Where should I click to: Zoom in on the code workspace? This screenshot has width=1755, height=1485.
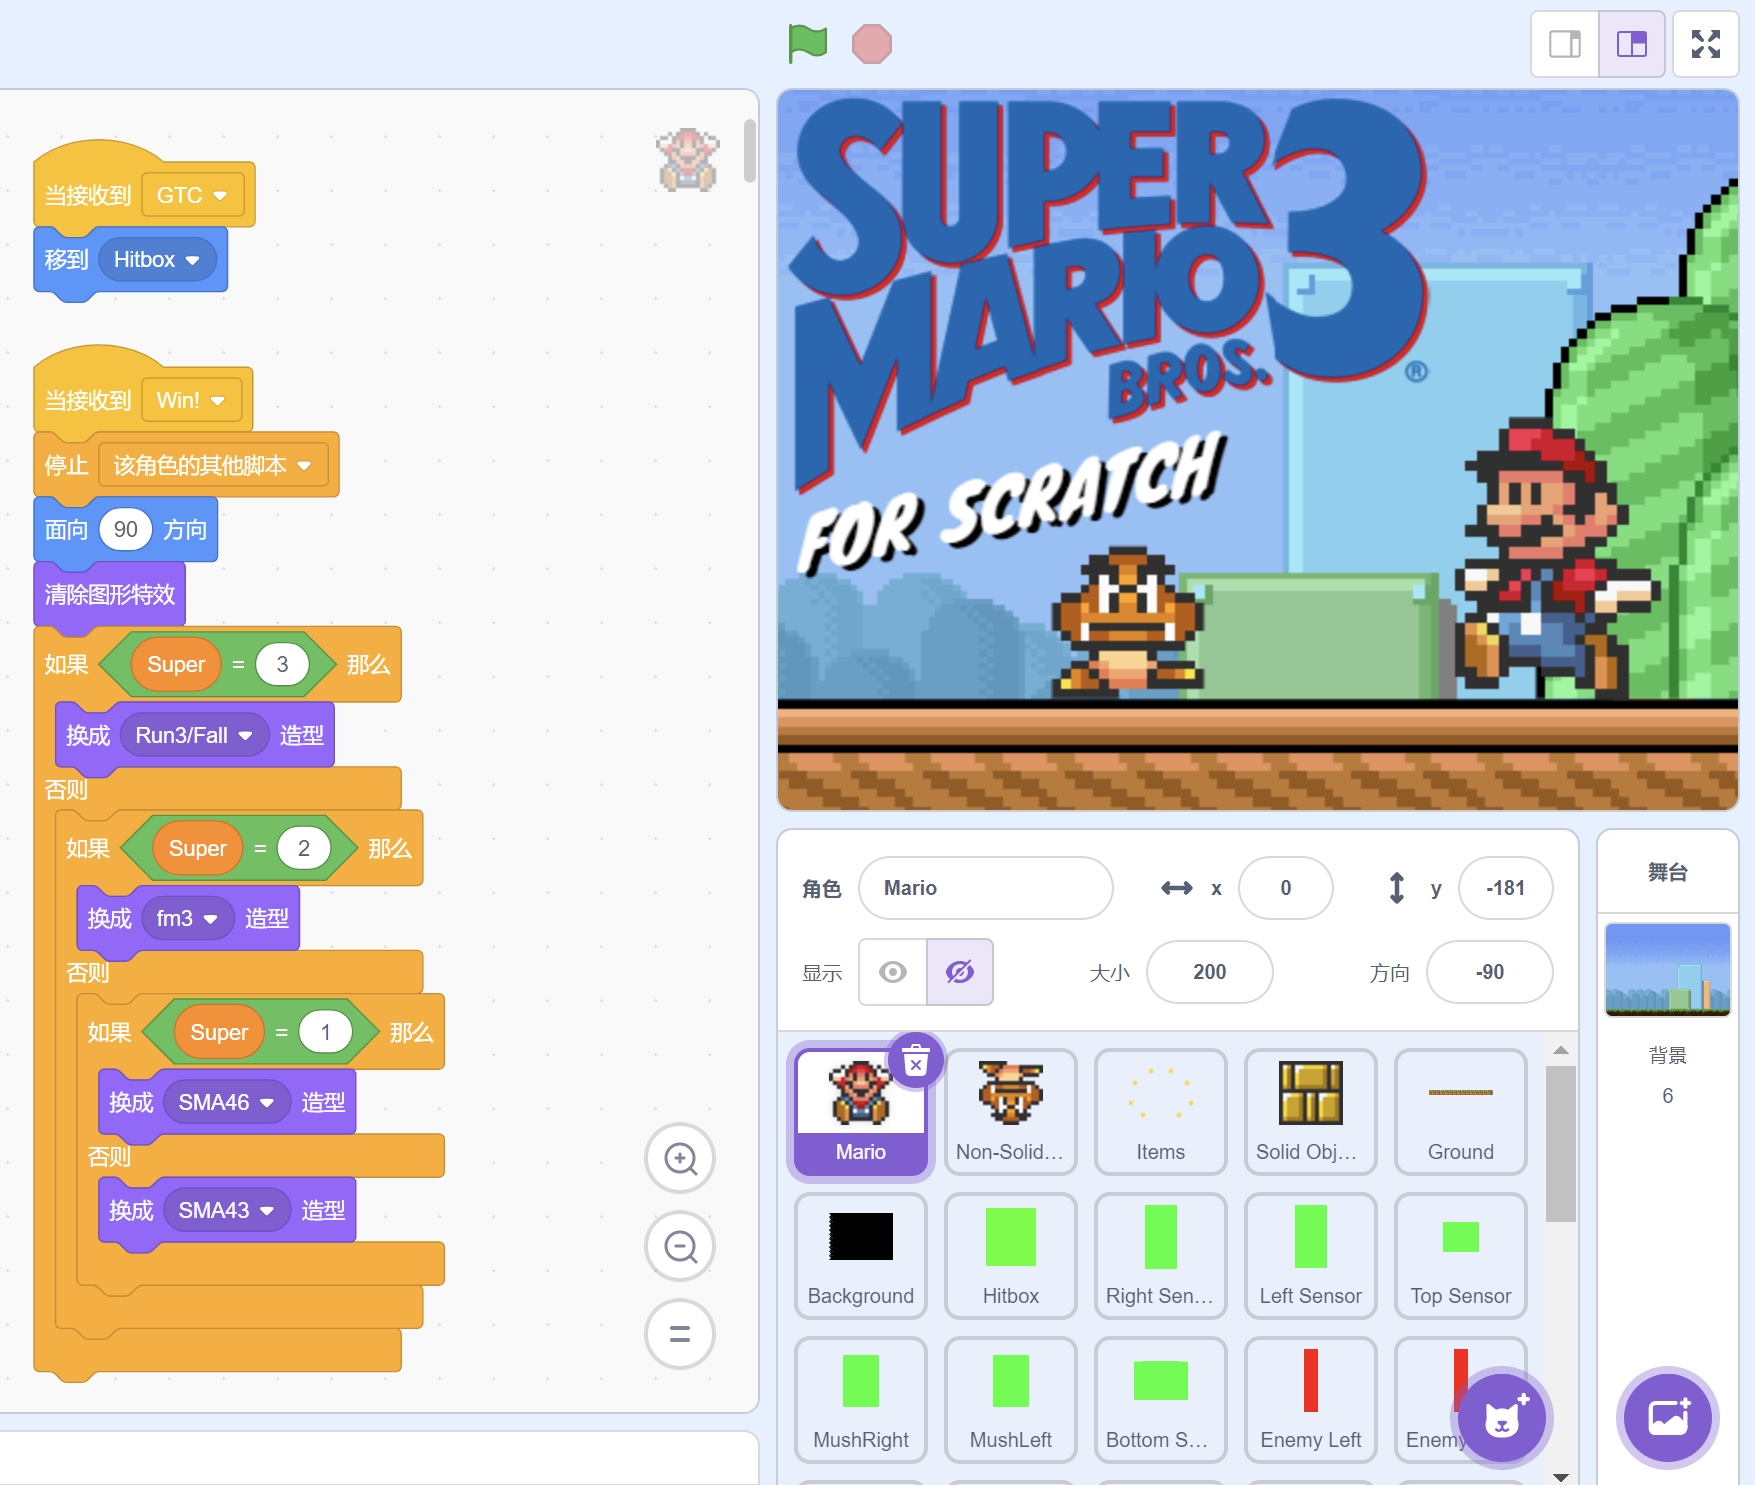tap(680, 1158)
